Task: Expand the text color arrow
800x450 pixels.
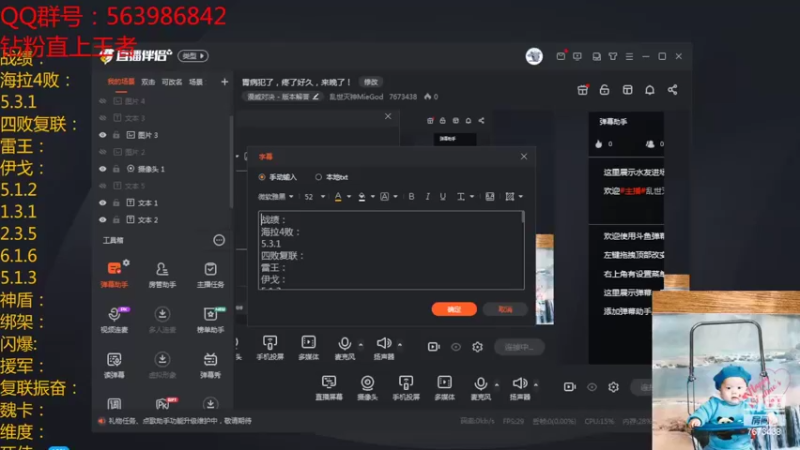Action: point(349,196)
